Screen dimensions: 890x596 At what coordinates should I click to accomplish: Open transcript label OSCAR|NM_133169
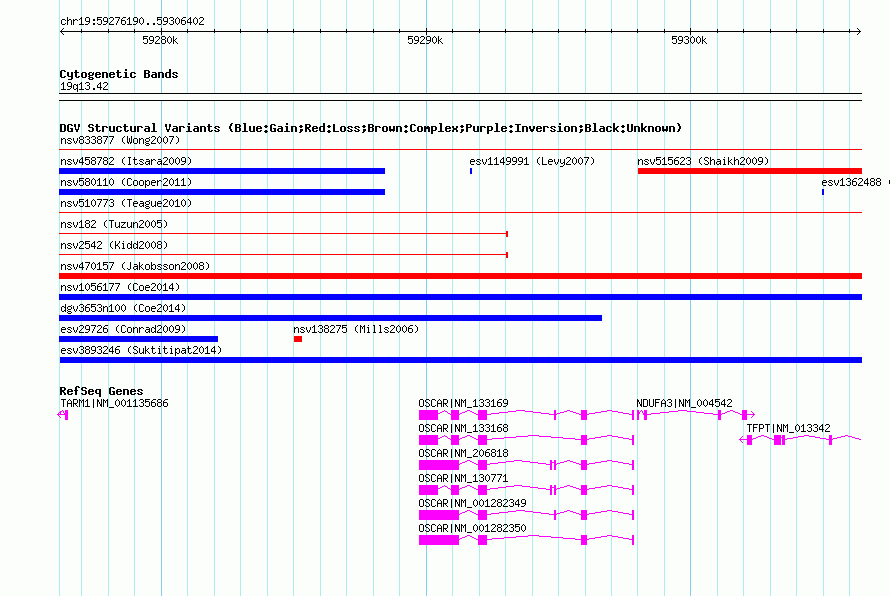click(x=463, y=404)
